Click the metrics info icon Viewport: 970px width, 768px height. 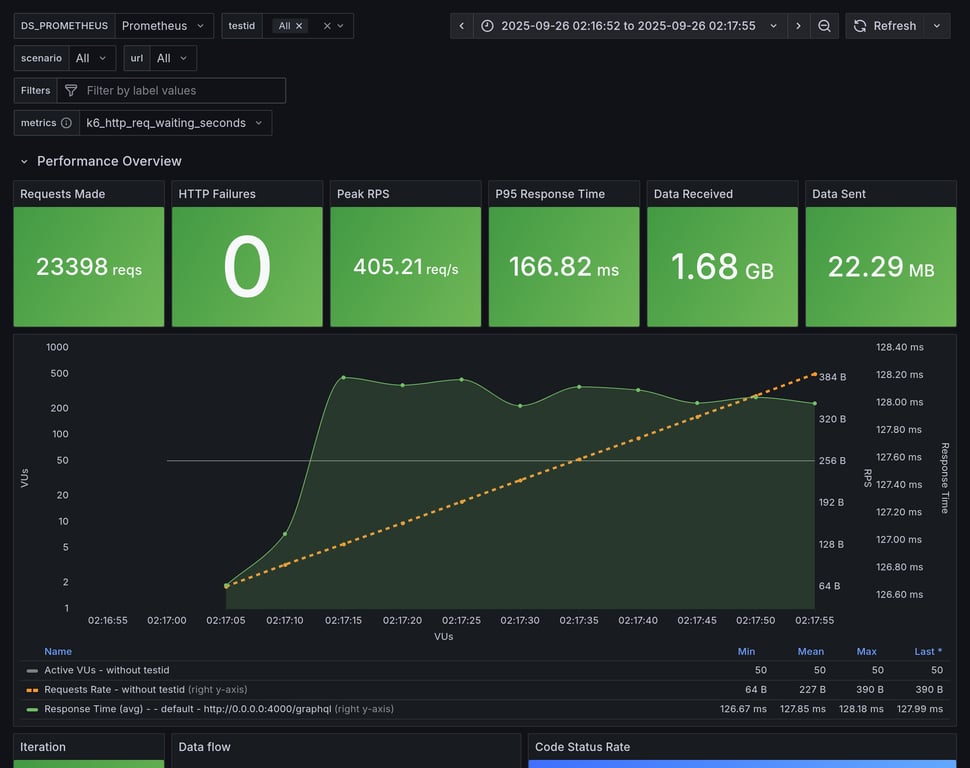[66, 123]
